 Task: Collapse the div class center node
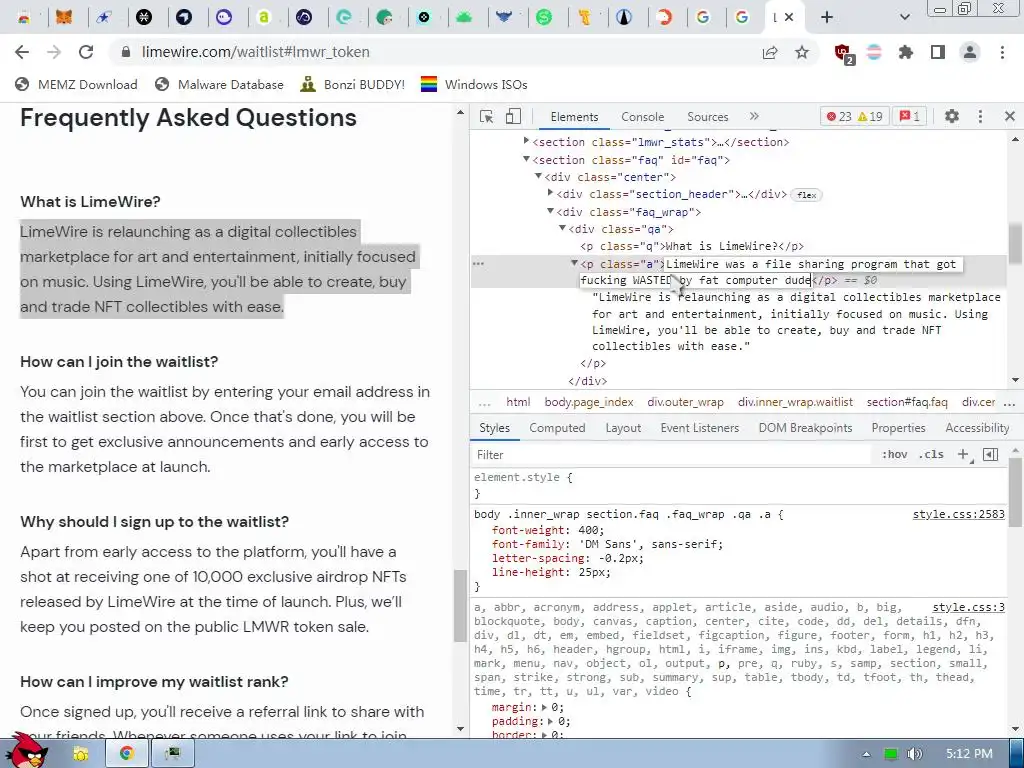[538, 176]
